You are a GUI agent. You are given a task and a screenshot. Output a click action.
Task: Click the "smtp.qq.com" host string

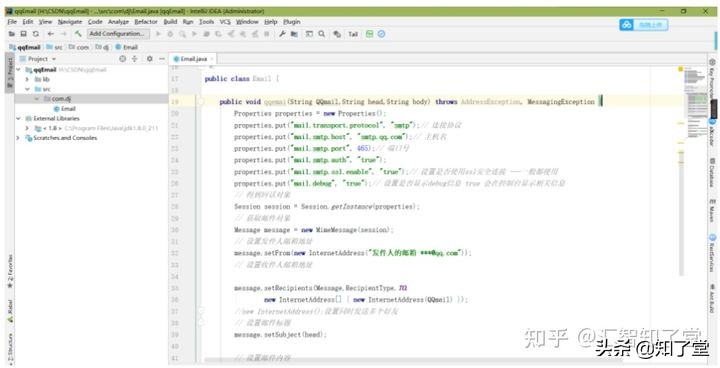[x=382, y=137]
